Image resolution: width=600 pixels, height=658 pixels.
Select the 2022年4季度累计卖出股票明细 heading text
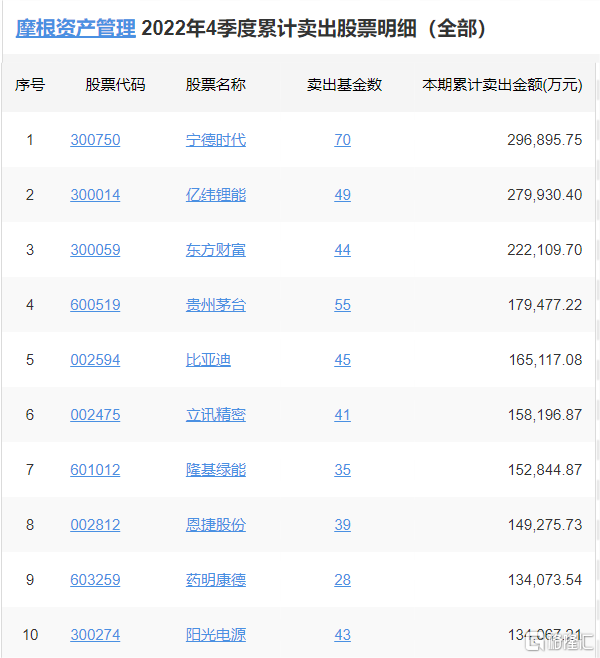279,29
